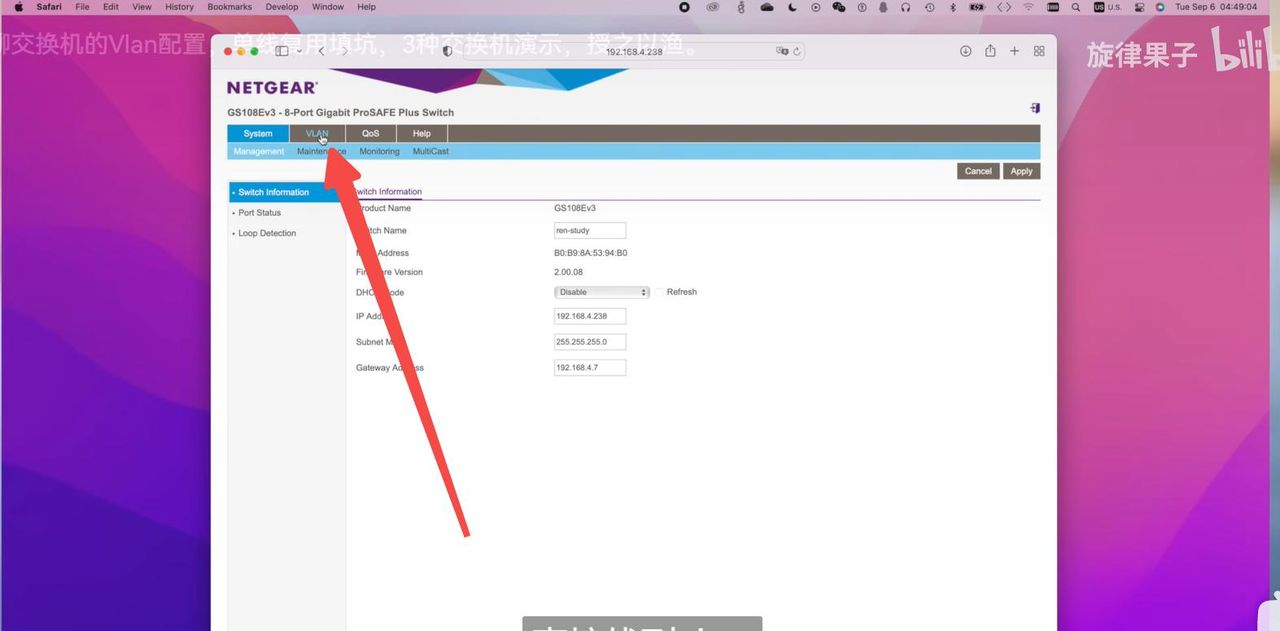Click the firmware version value 2.00.08
1280x631 pixels.
coord(568,272)
